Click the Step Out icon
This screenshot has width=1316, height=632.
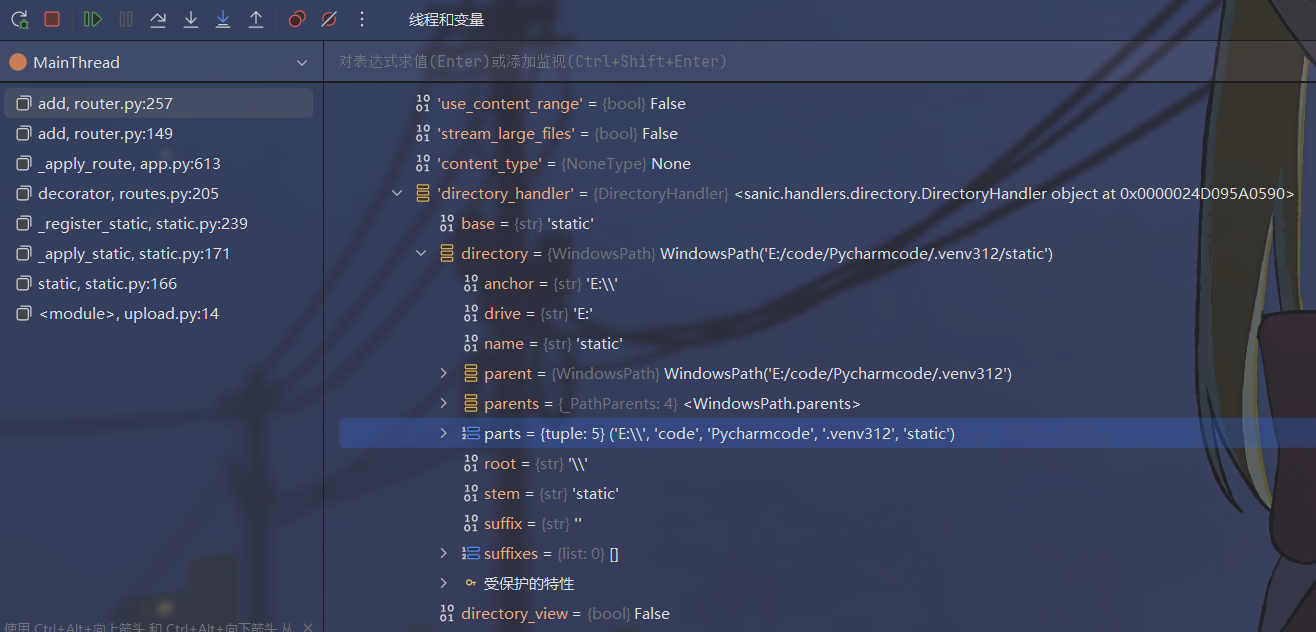click(256, 19)
